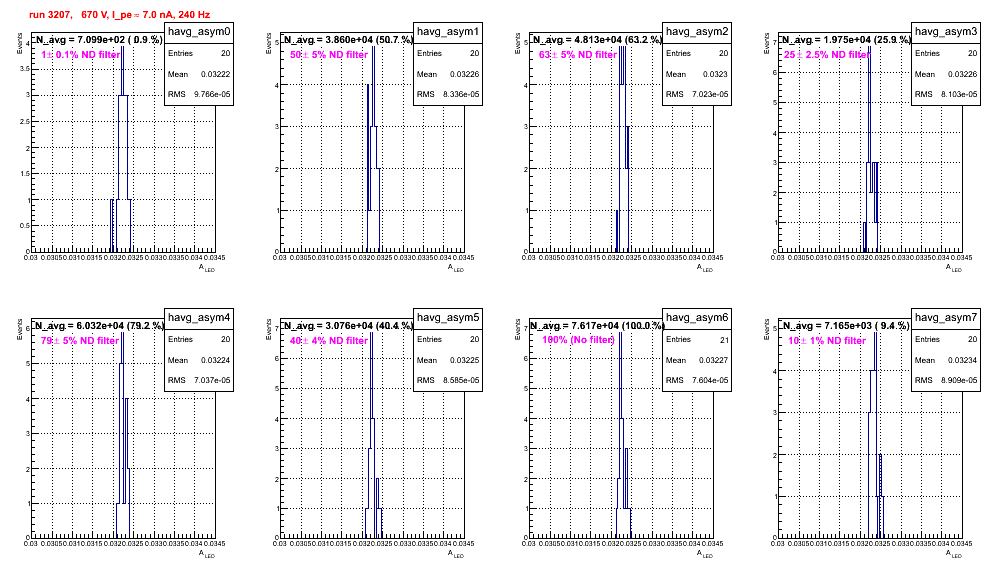This screenshot has width=996, height=572.
Task: Click N_avg = 3.860e+04 title text
Action: tap(348, 39)
